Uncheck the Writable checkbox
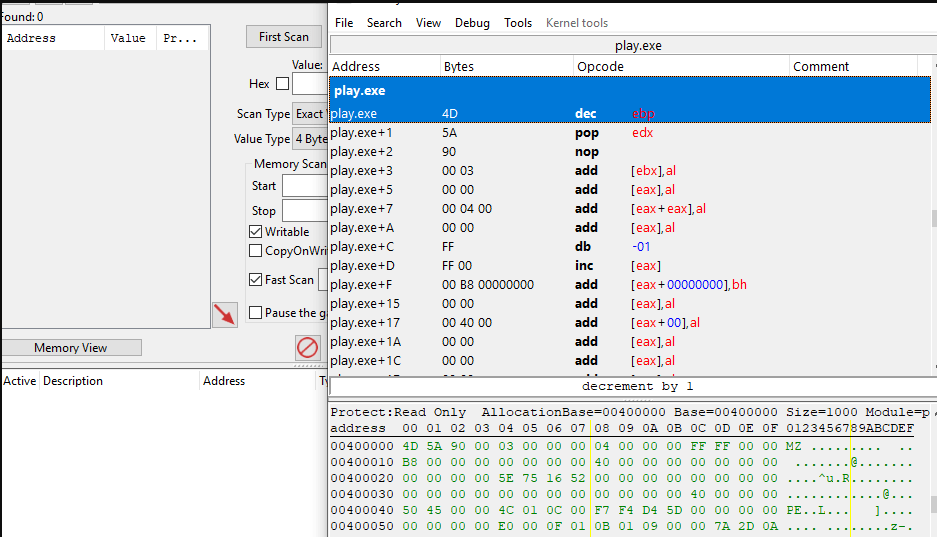 (x=255, y=232)
